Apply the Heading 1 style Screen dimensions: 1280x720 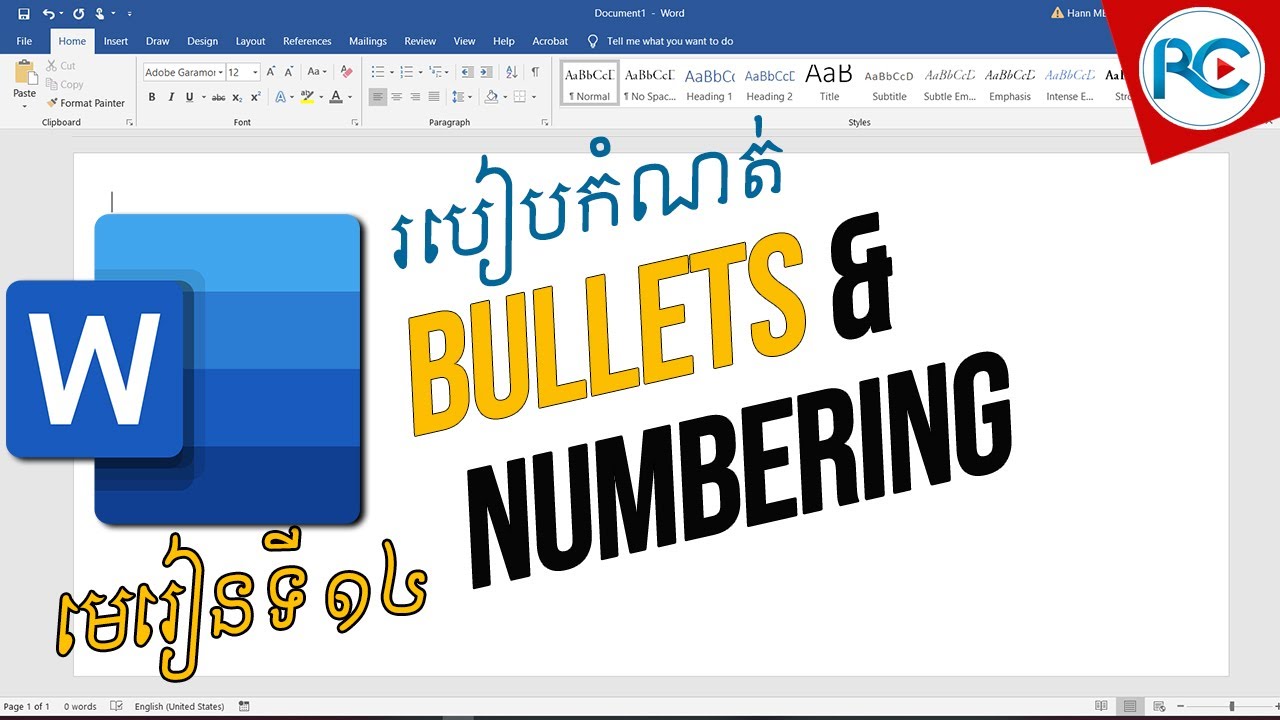(709, 83)
